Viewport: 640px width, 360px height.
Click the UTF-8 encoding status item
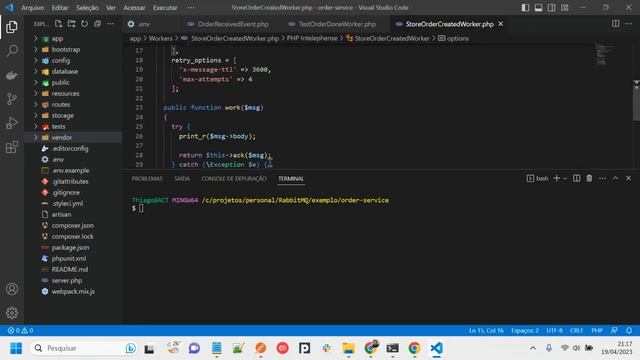(x=554, y=330)
